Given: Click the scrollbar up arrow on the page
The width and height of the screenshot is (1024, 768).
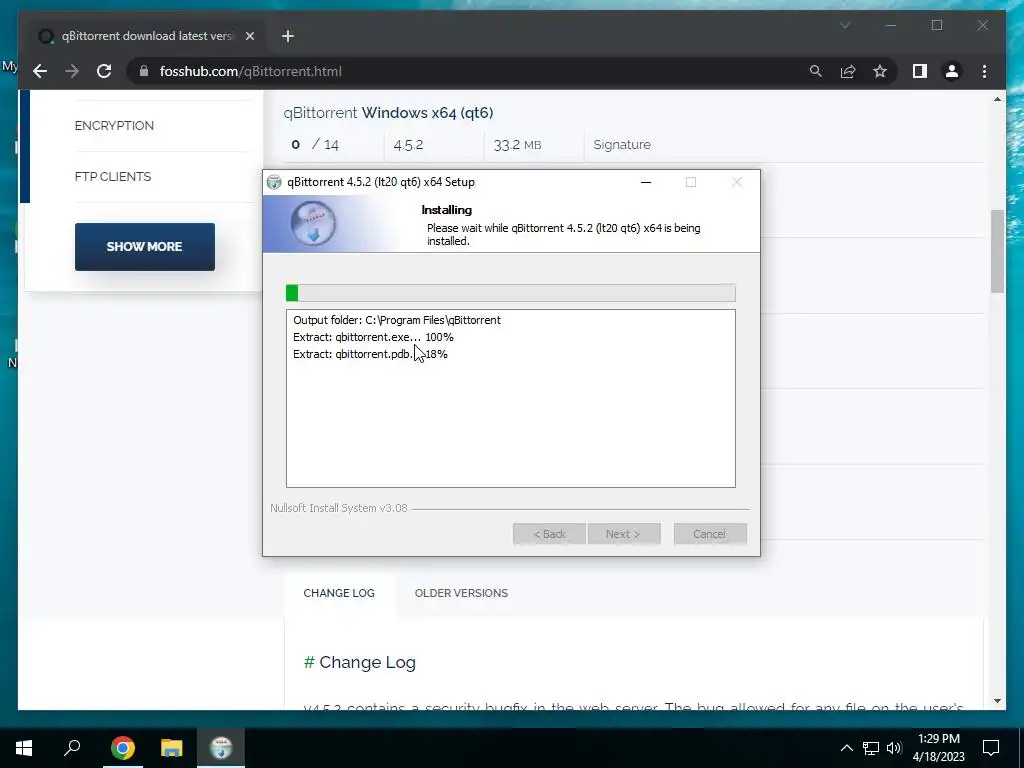Looking at the screenshot, I should tap(997, 99).
